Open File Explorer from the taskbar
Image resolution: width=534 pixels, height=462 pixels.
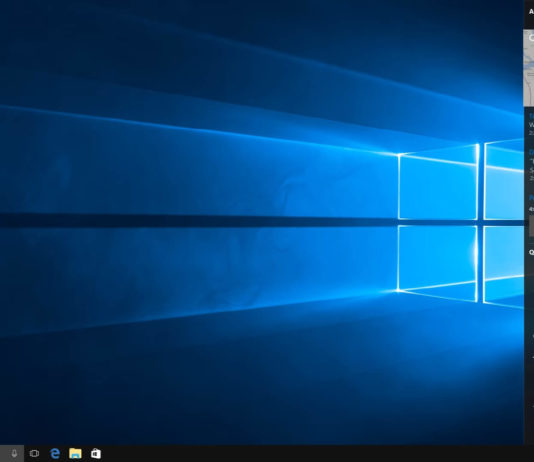point(75,453)
